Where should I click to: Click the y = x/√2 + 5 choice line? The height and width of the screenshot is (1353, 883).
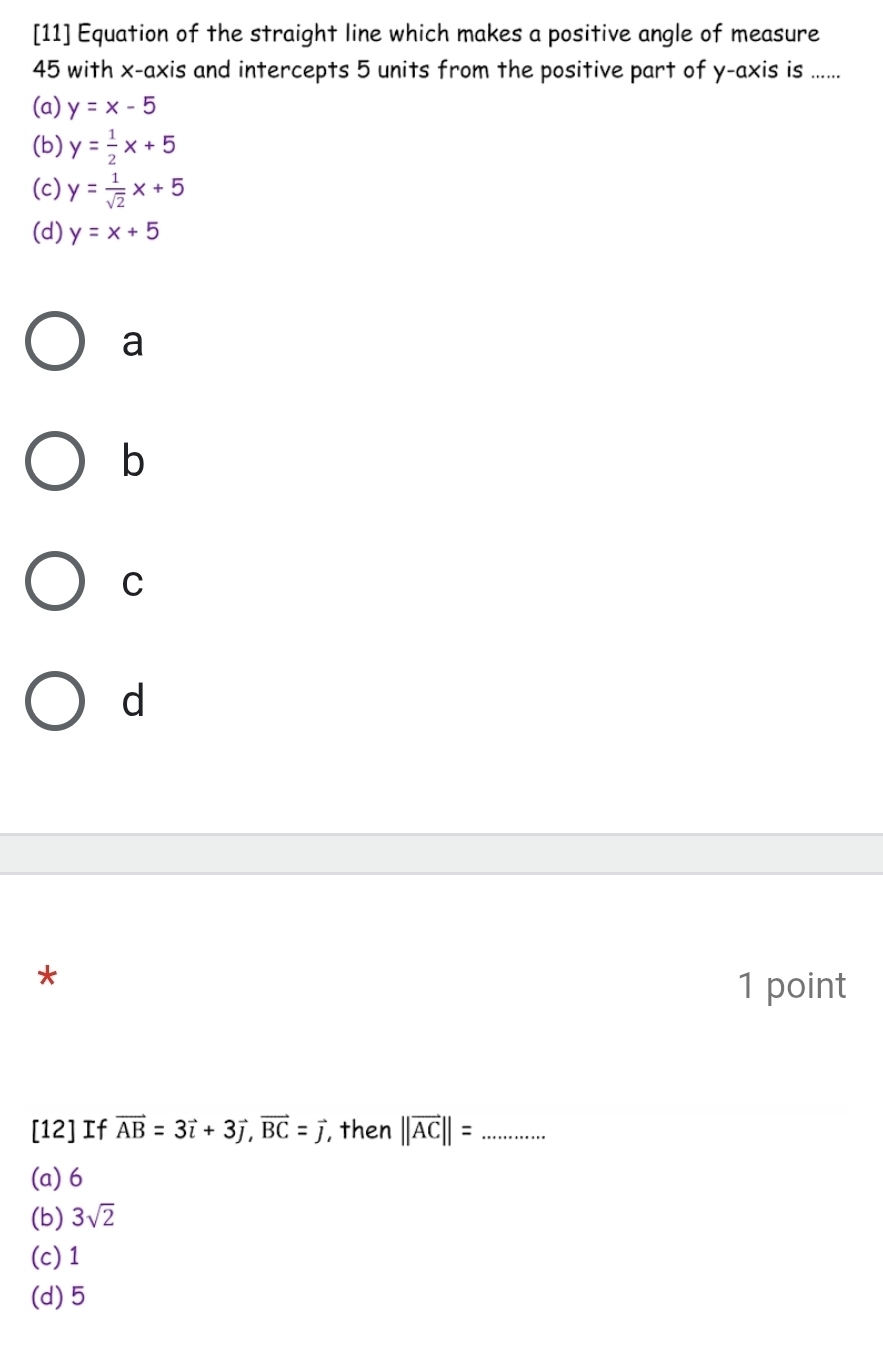tap(108, 188)
